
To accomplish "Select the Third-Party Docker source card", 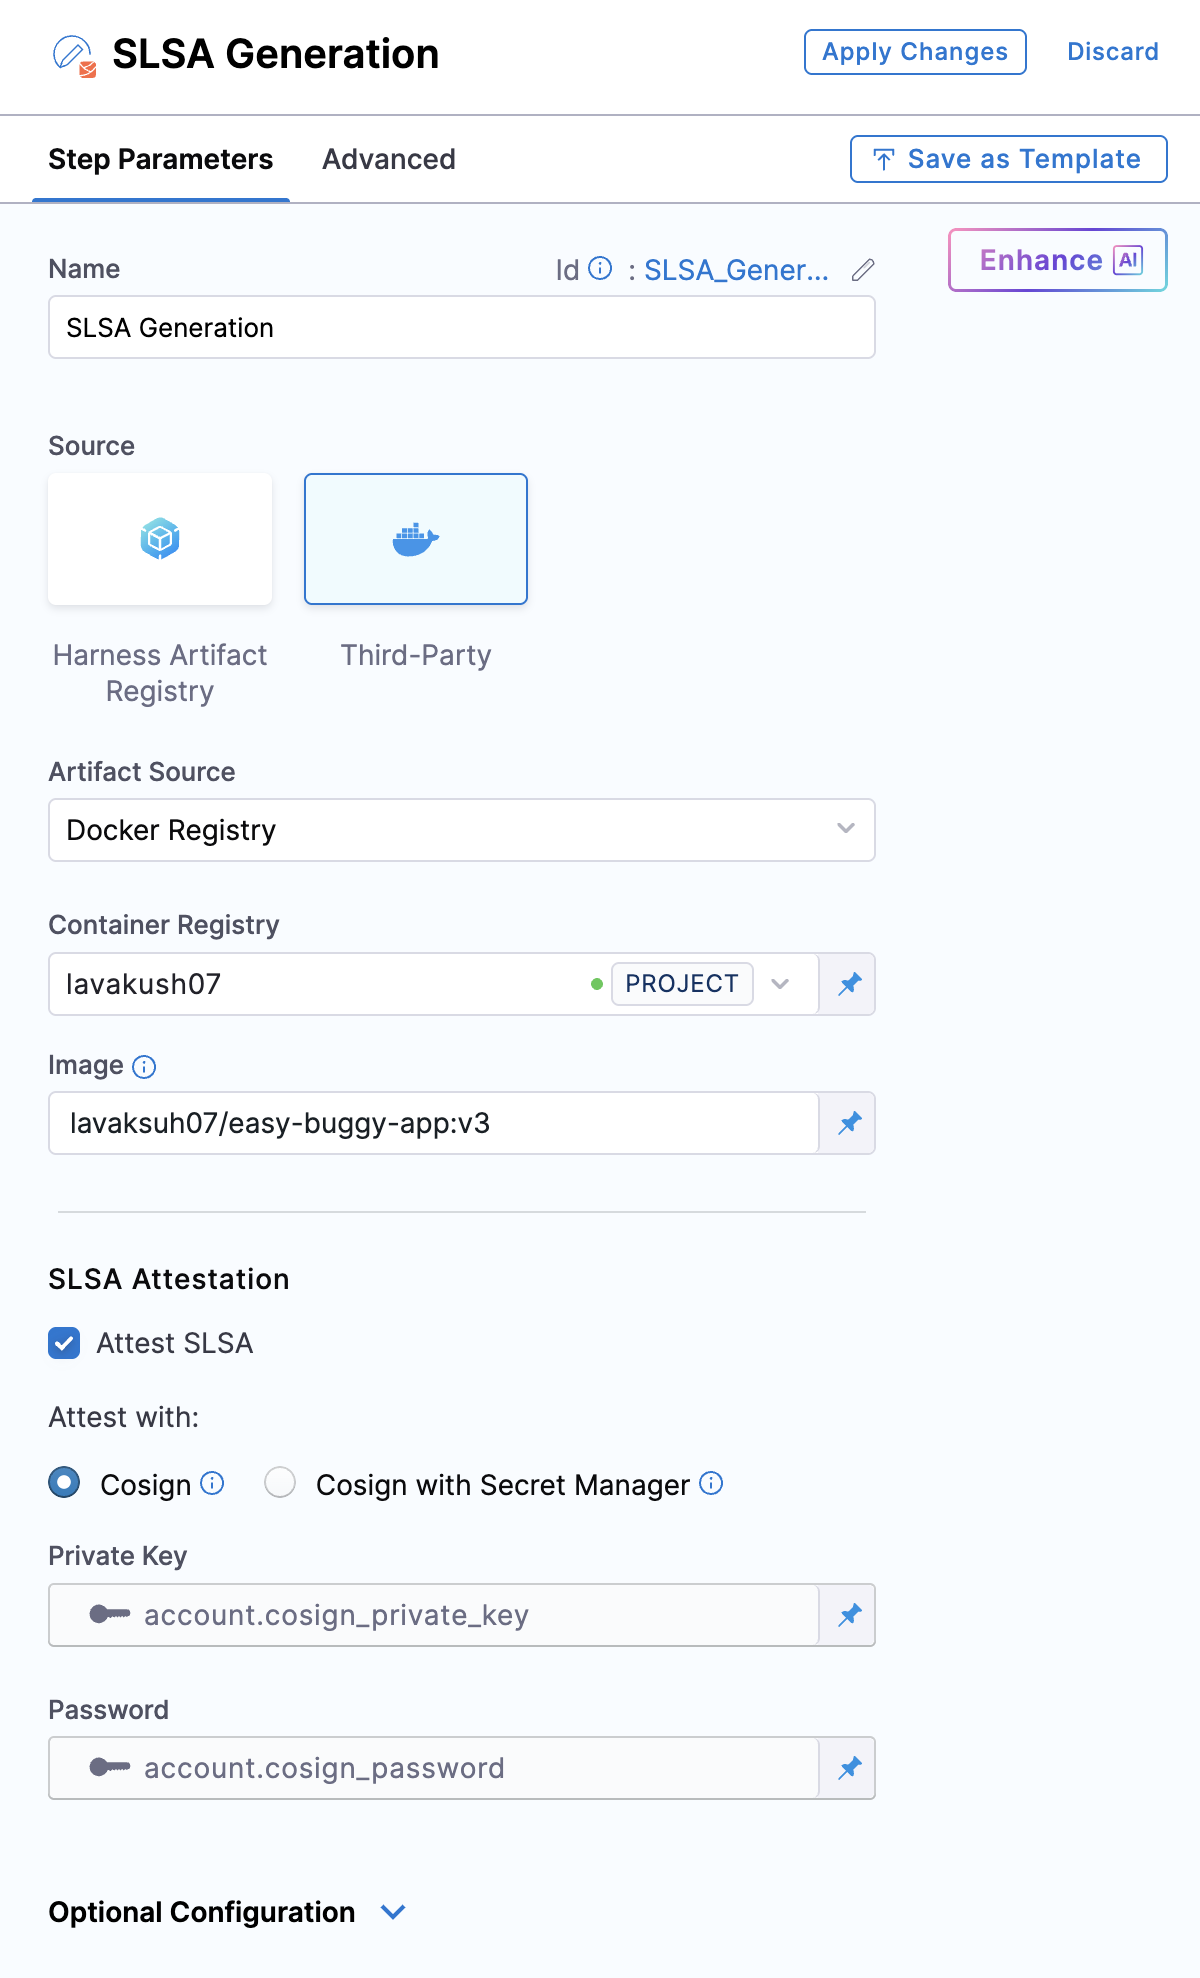I will click(x=416, y=539).
